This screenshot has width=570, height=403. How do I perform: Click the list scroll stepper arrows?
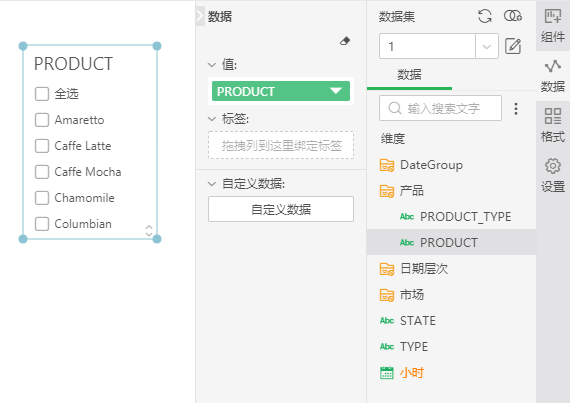click(x=149, y=230)
